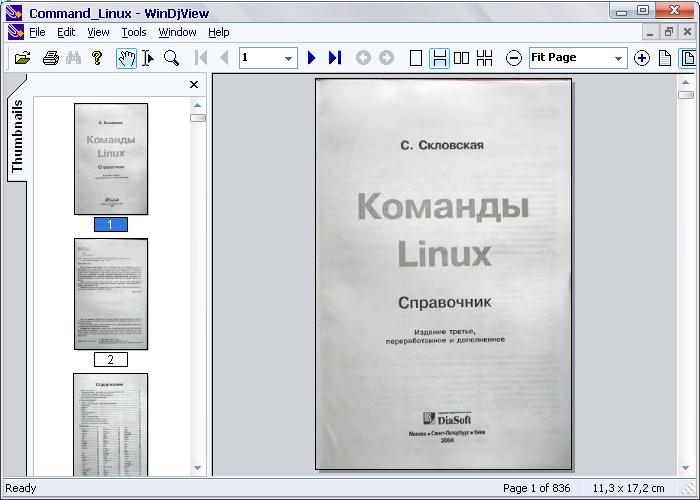The image size is (700, 500).
Task: Open the Tools menu
Action: 134,32
